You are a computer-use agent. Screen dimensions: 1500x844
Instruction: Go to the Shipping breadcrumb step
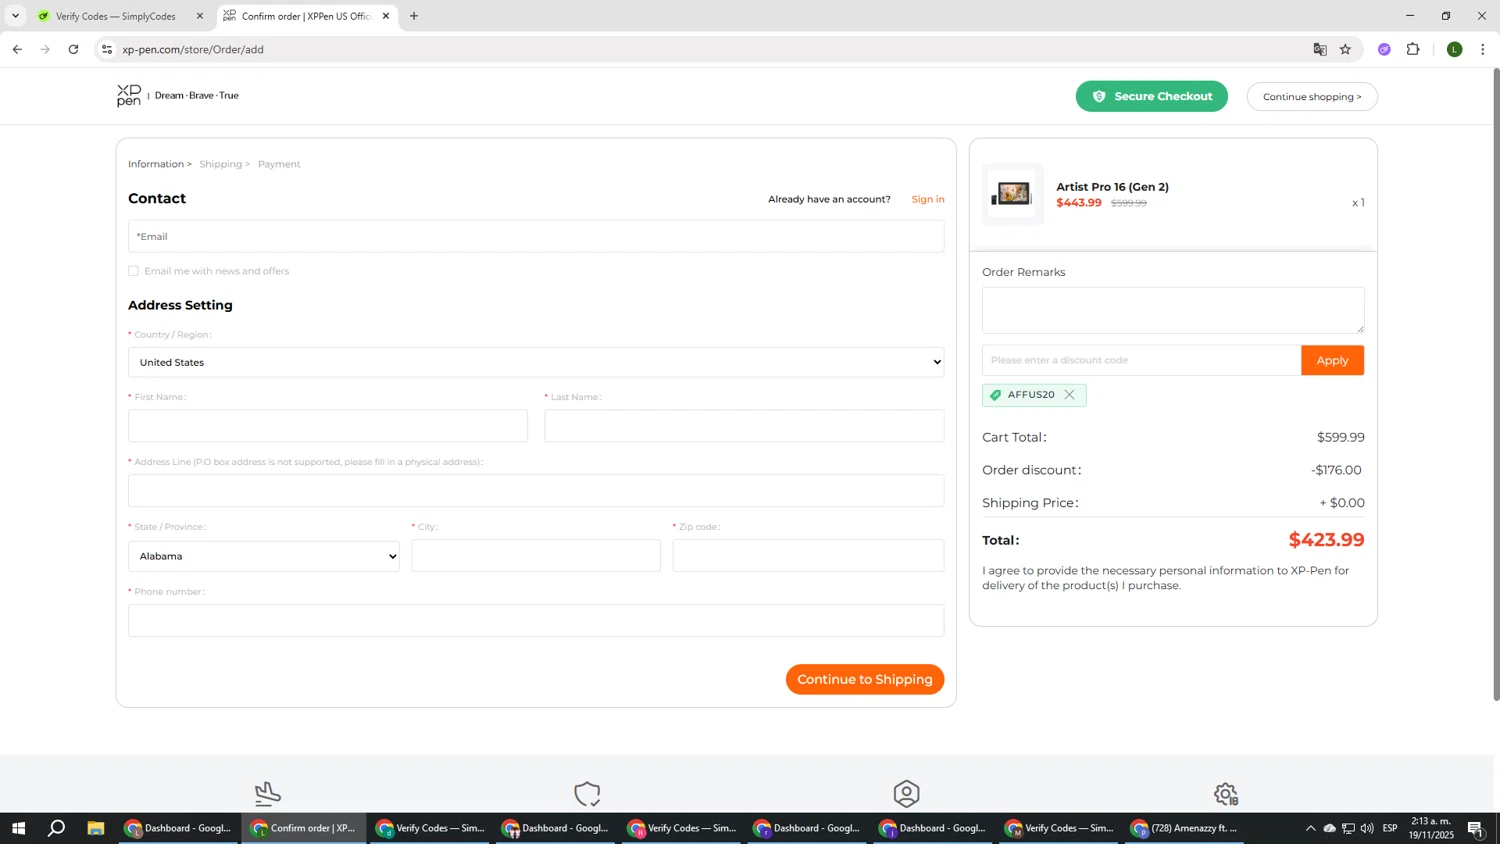(x=224, y=164)
